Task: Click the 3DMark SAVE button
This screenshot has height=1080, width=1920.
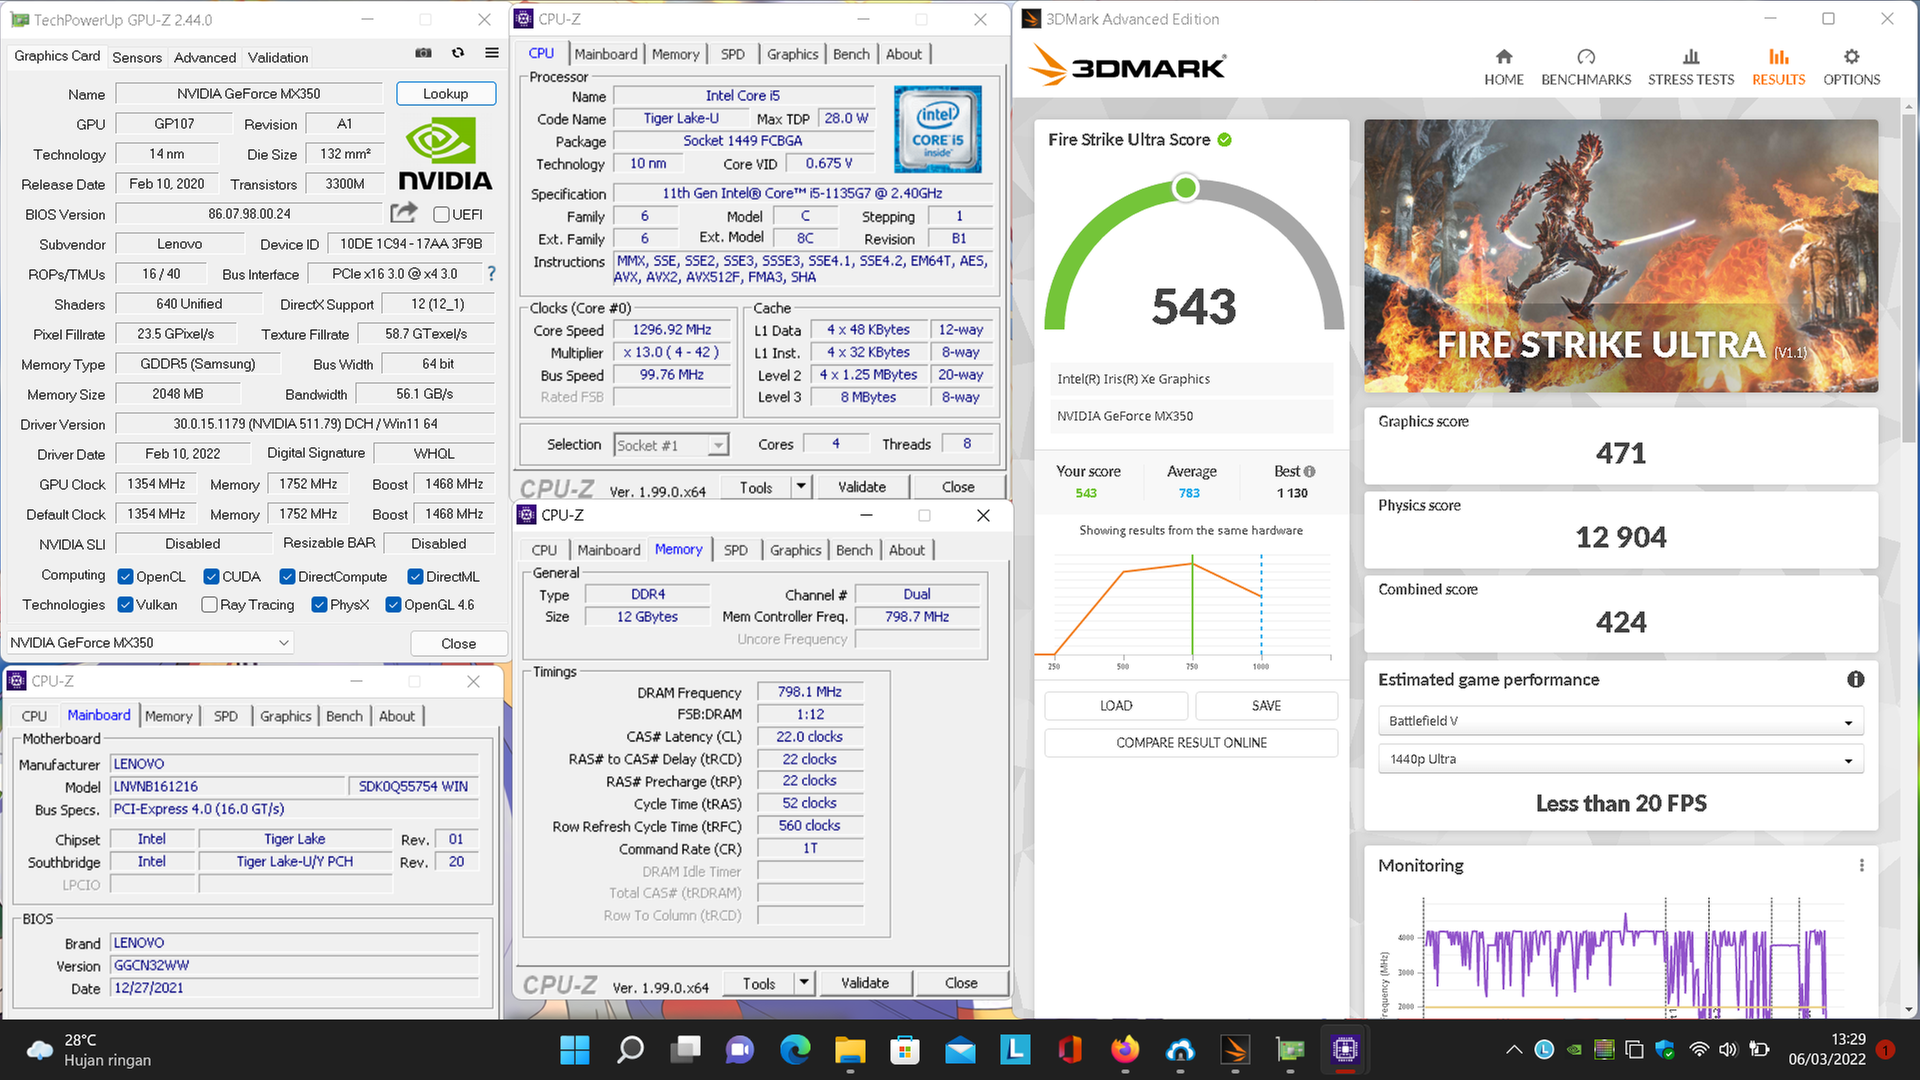Action: [x=1266, y=706]
